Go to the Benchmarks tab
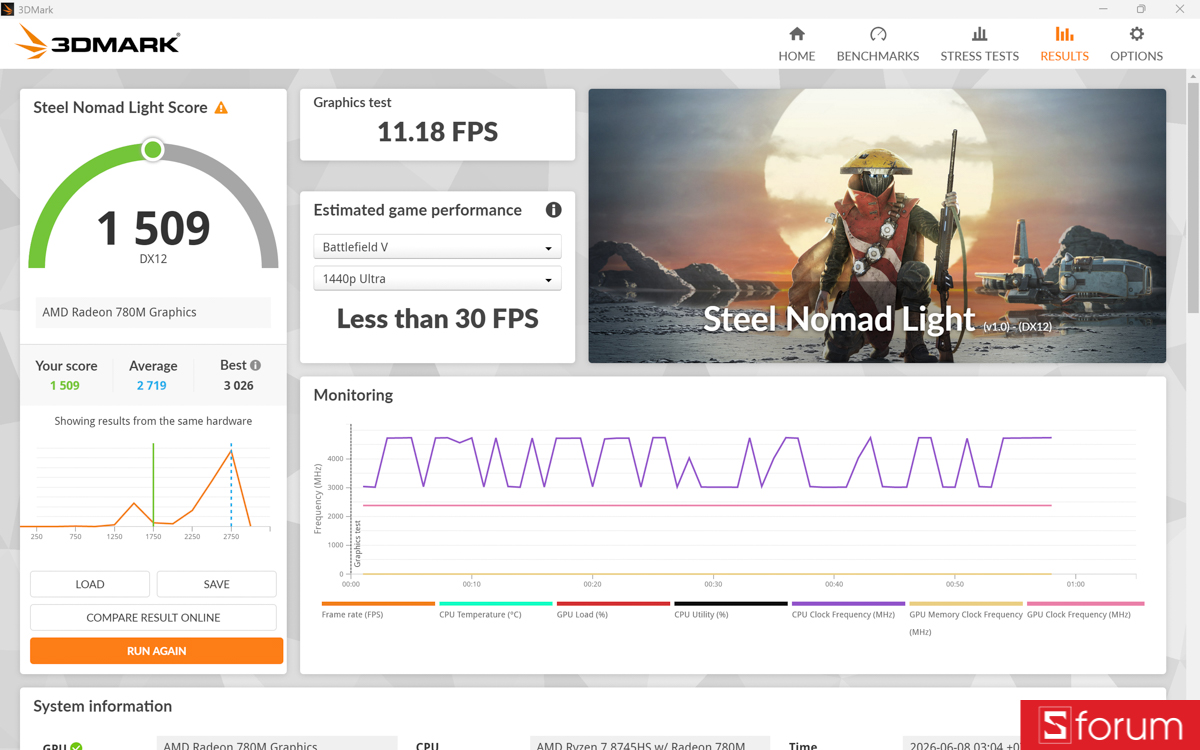The height and width of the screenshot is (750, 1200). (x=877, y=45)
